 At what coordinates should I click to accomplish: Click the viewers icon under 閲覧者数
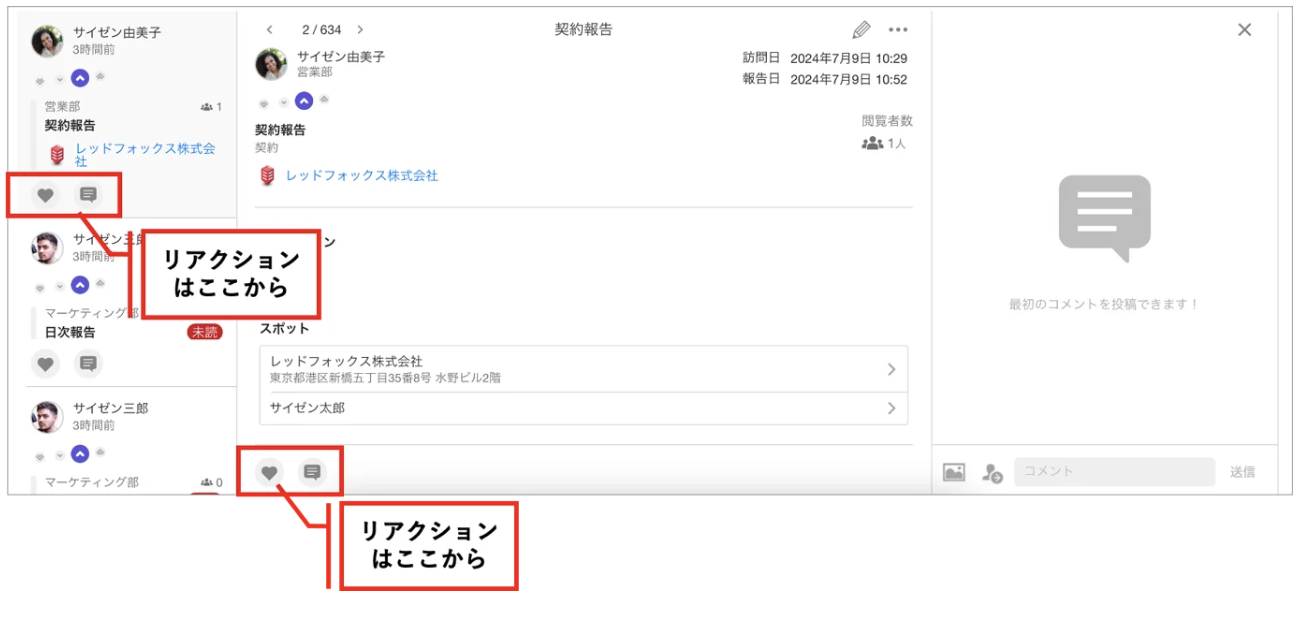tap(872, 144)
